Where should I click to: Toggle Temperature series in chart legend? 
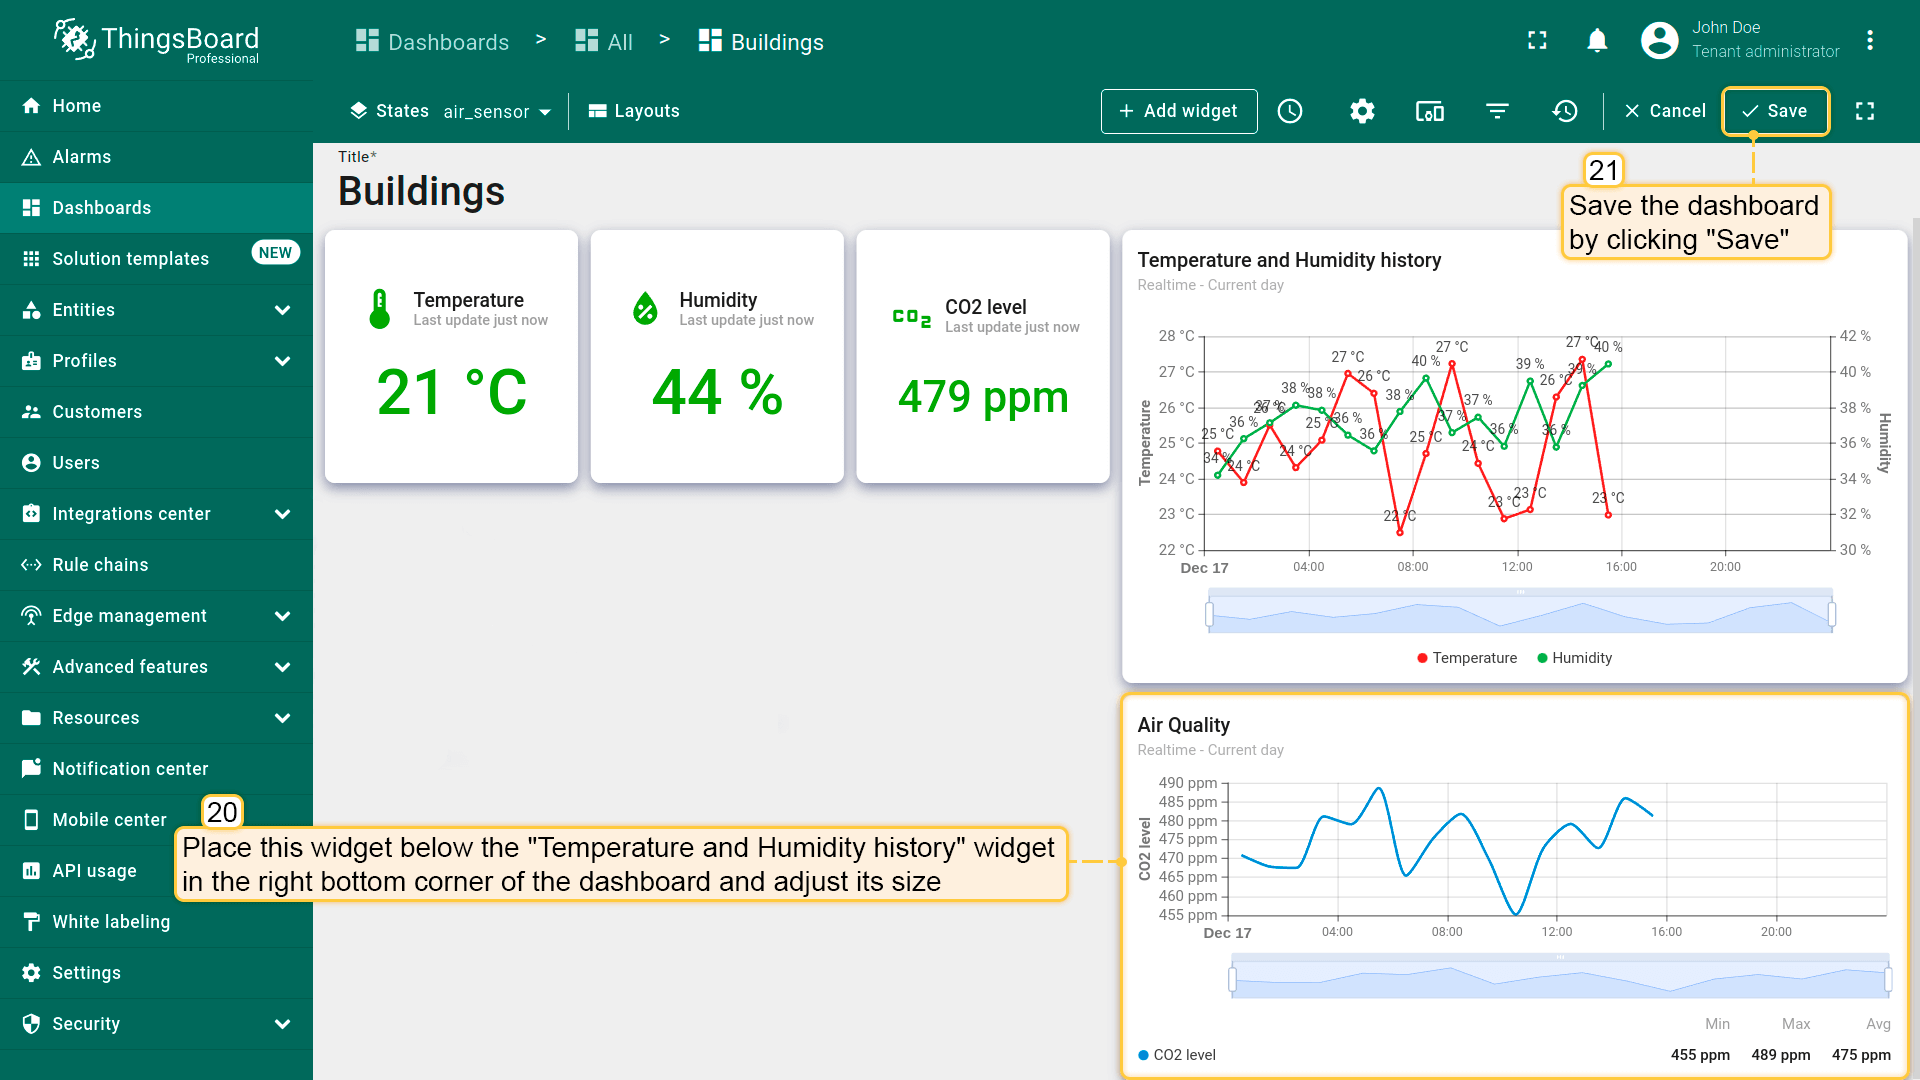click(1466, 658)
